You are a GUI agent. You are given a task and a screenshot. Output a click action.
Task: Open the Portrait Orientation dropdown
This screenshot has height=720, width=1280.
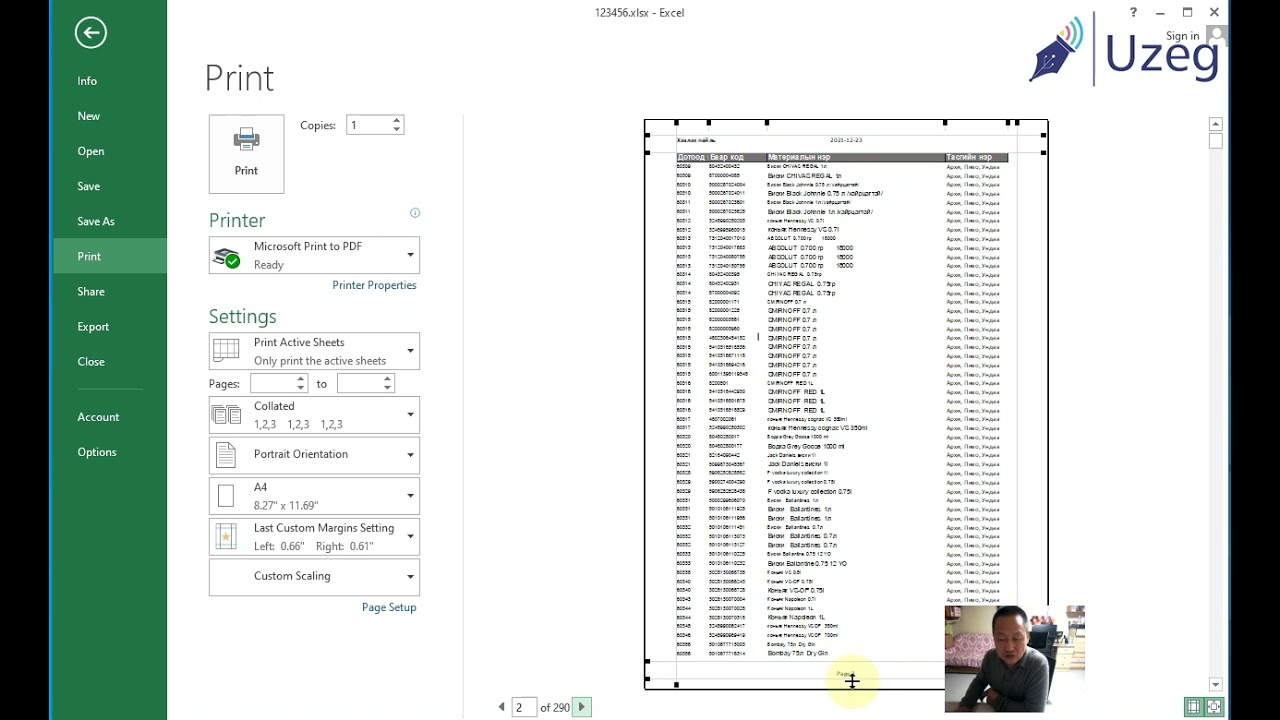(x=314, y=455)
